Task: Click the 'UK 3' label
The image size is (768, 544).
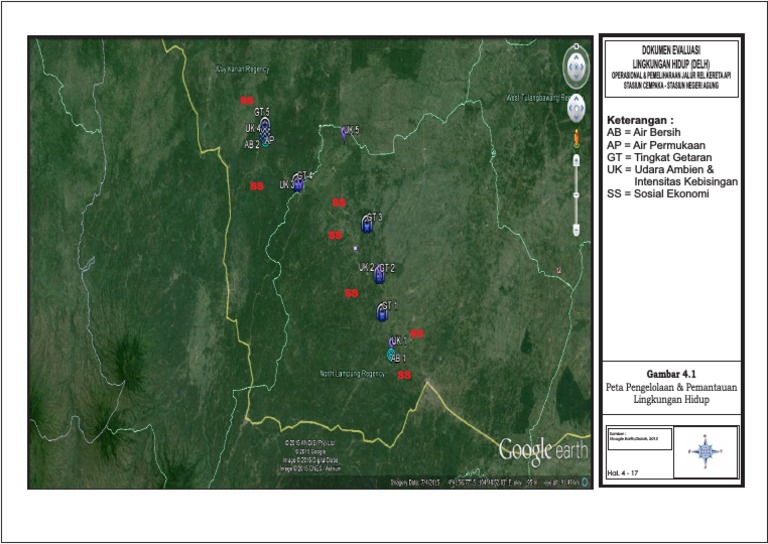Action: pos(287,185)
